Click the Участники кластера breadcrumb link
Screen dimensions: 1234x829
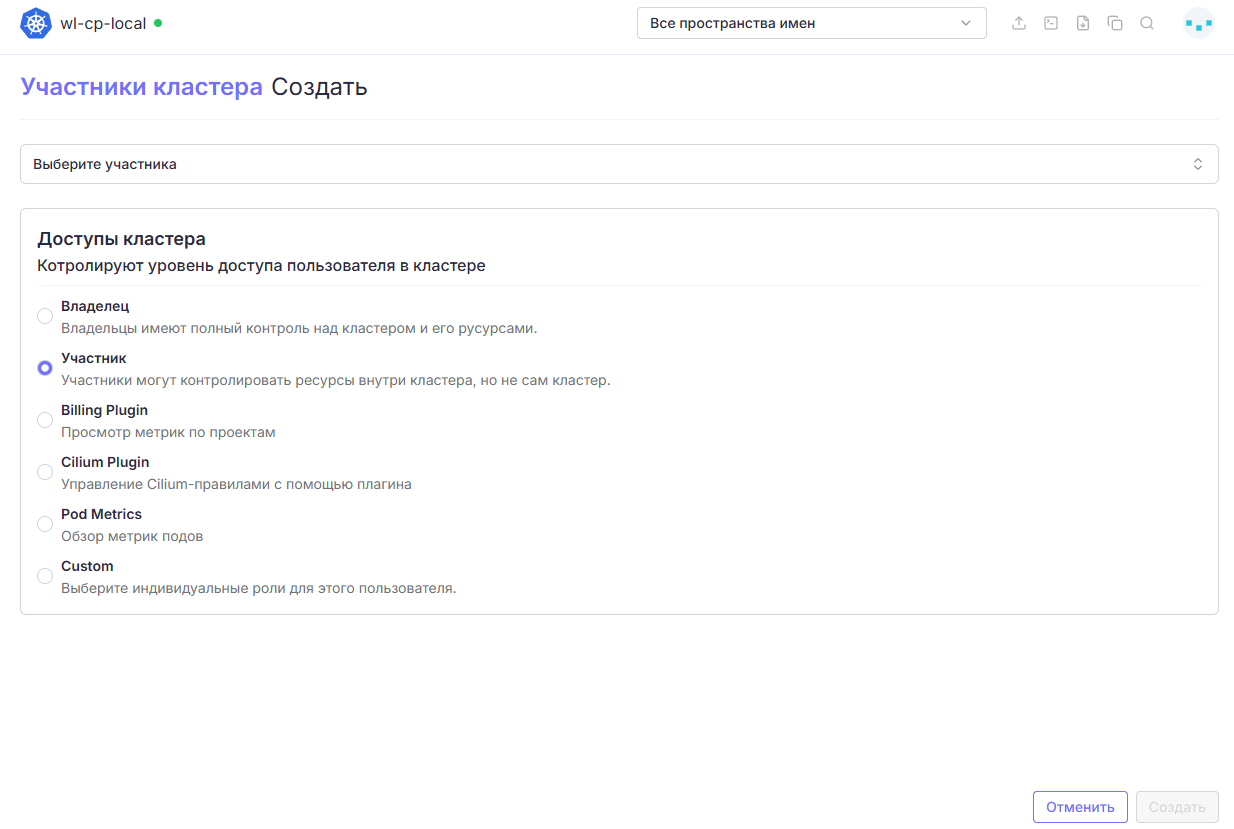141,87
